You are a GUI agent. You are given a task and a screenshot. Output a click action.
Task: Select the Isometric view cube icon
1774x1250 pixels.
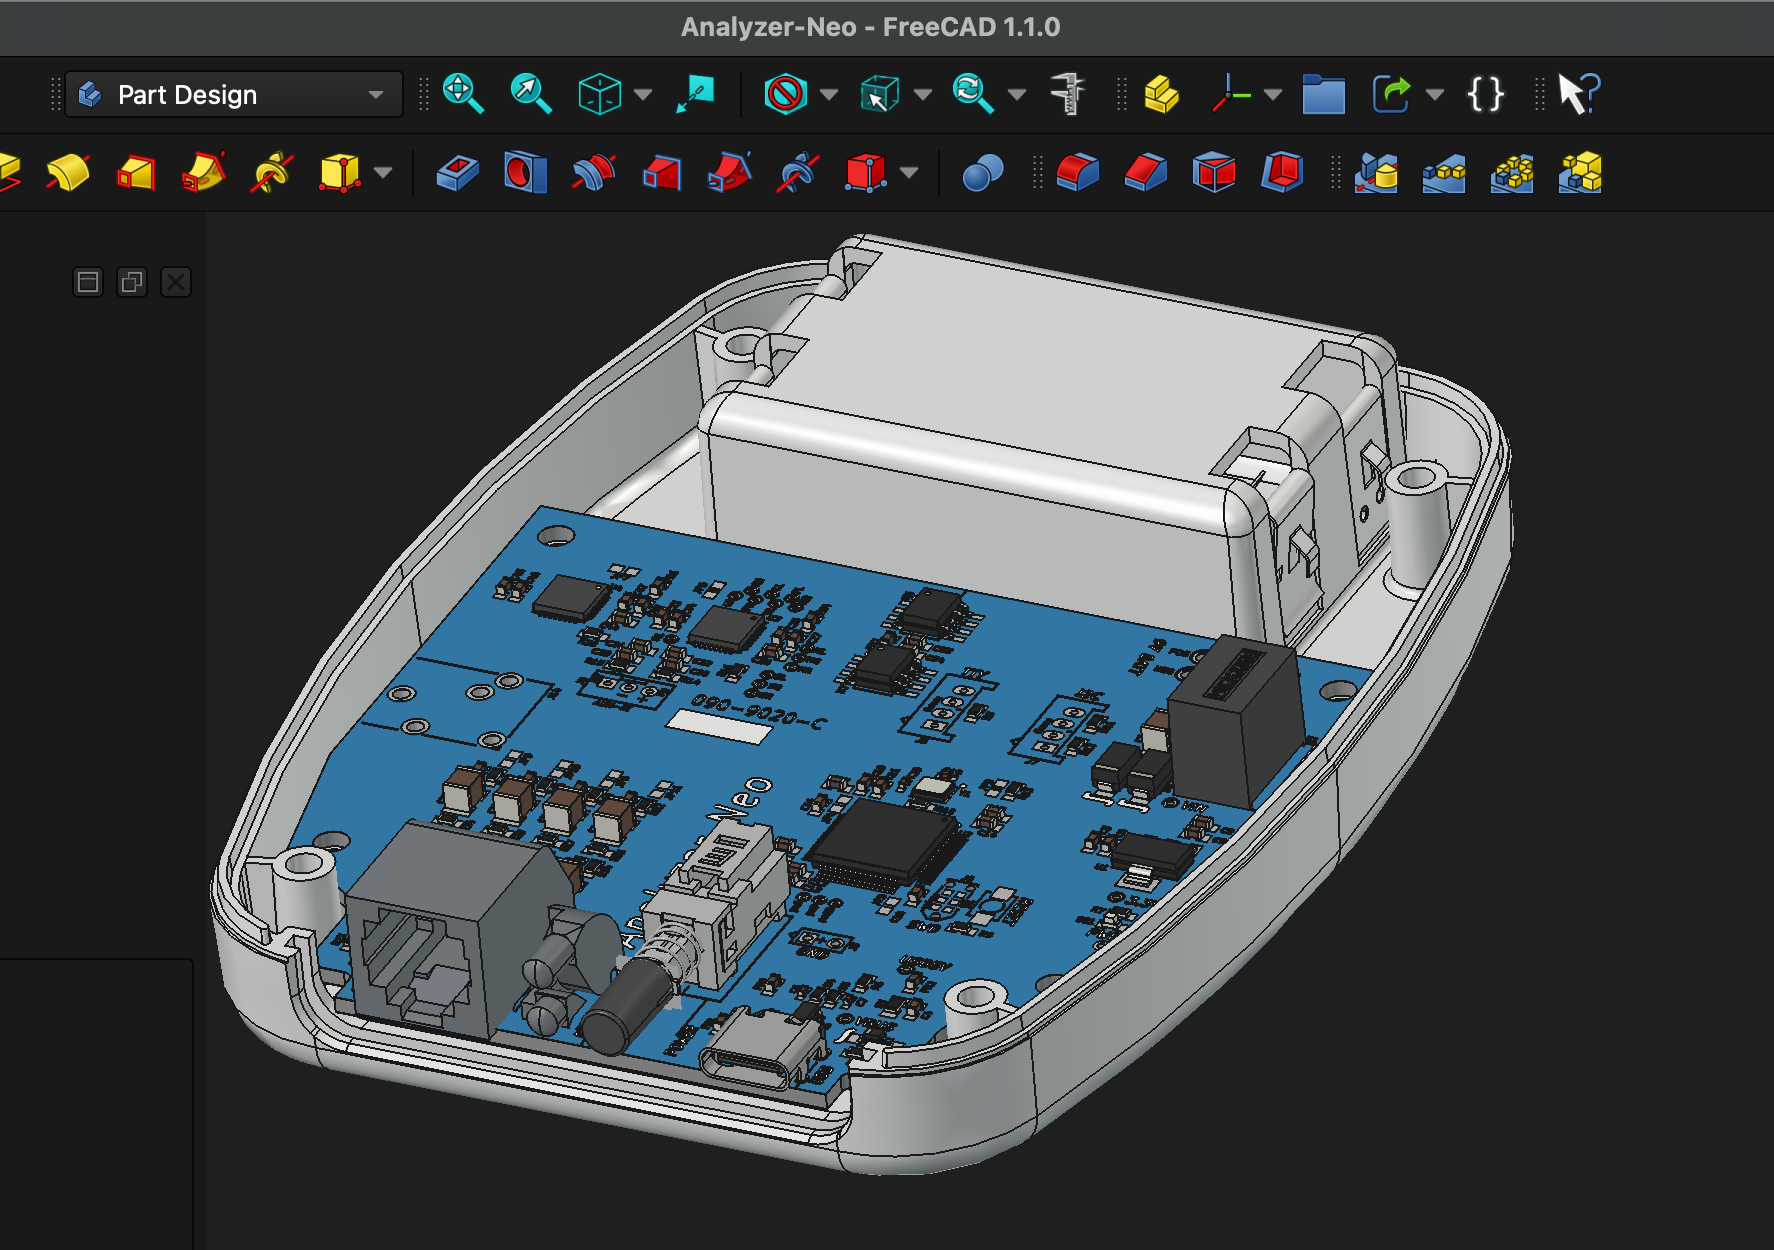pos(600,94)
